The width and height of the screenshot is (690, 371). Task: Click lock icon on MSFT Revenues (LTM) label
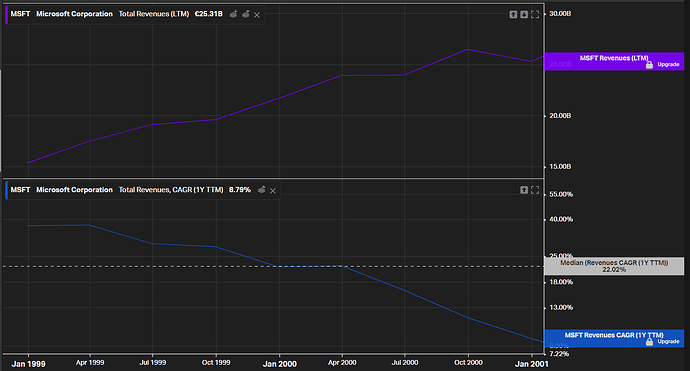(x=649, y=65)
